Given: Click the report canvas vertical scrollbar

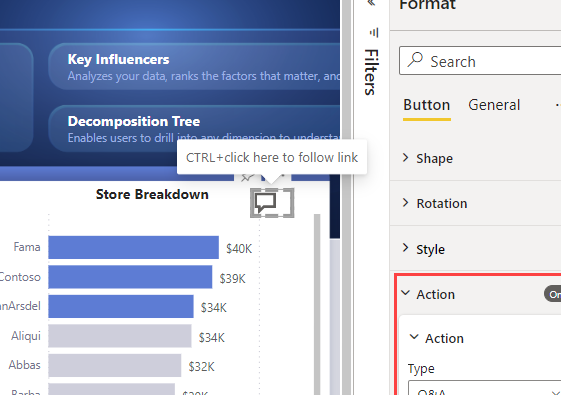Looking at the screenshot, I should [346, 198].
